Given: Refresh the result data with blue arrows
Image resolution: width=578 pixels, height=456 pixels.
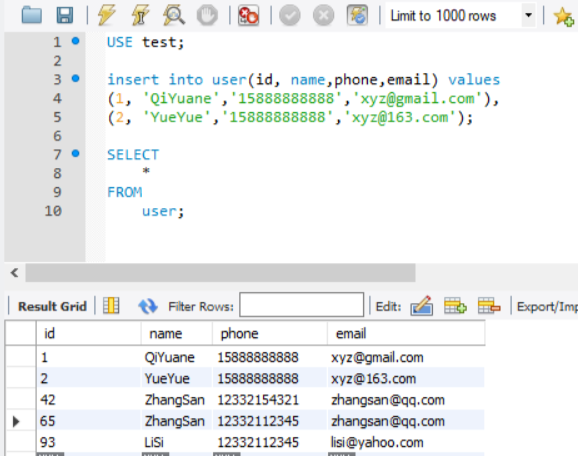Looking at the screenshot, I should point(148,306).
